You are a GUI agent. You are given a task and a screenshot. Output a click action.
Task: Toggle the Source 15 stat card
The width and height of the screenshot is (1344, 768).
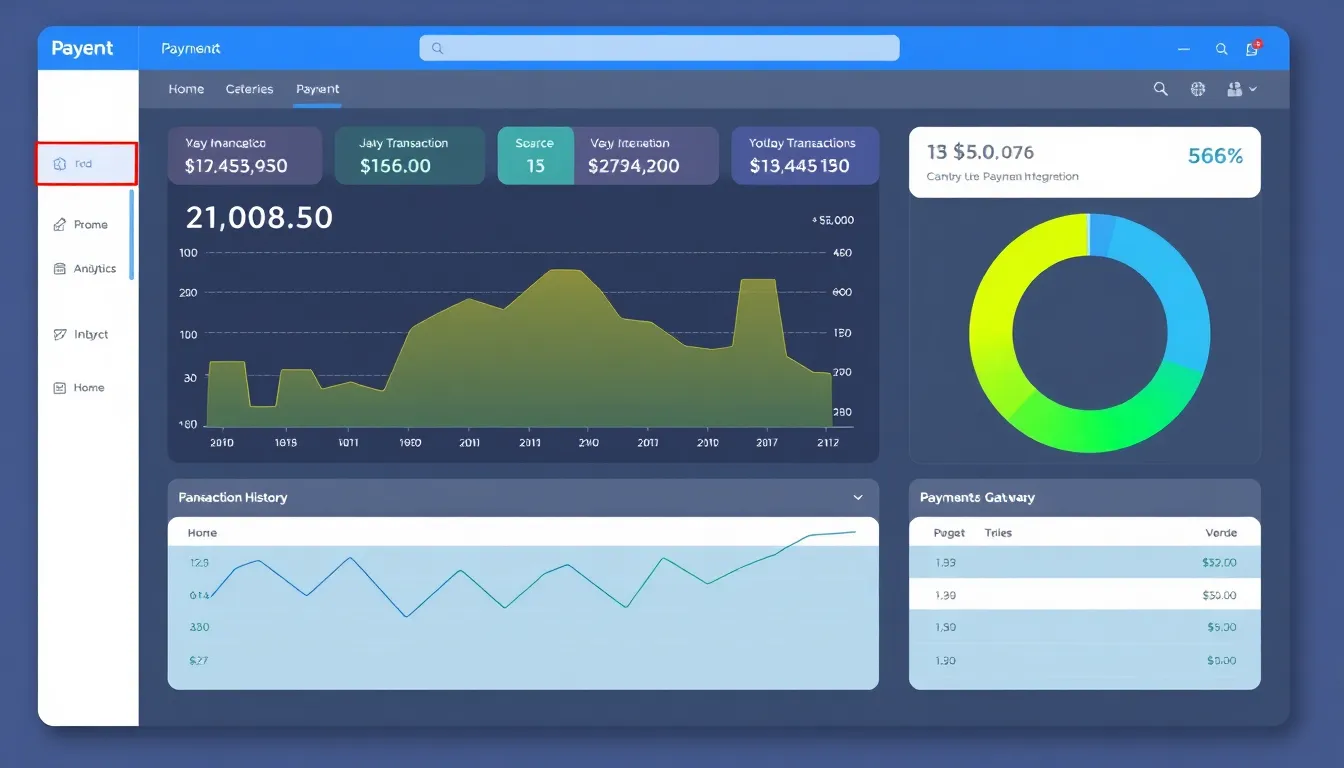point(535,156)
